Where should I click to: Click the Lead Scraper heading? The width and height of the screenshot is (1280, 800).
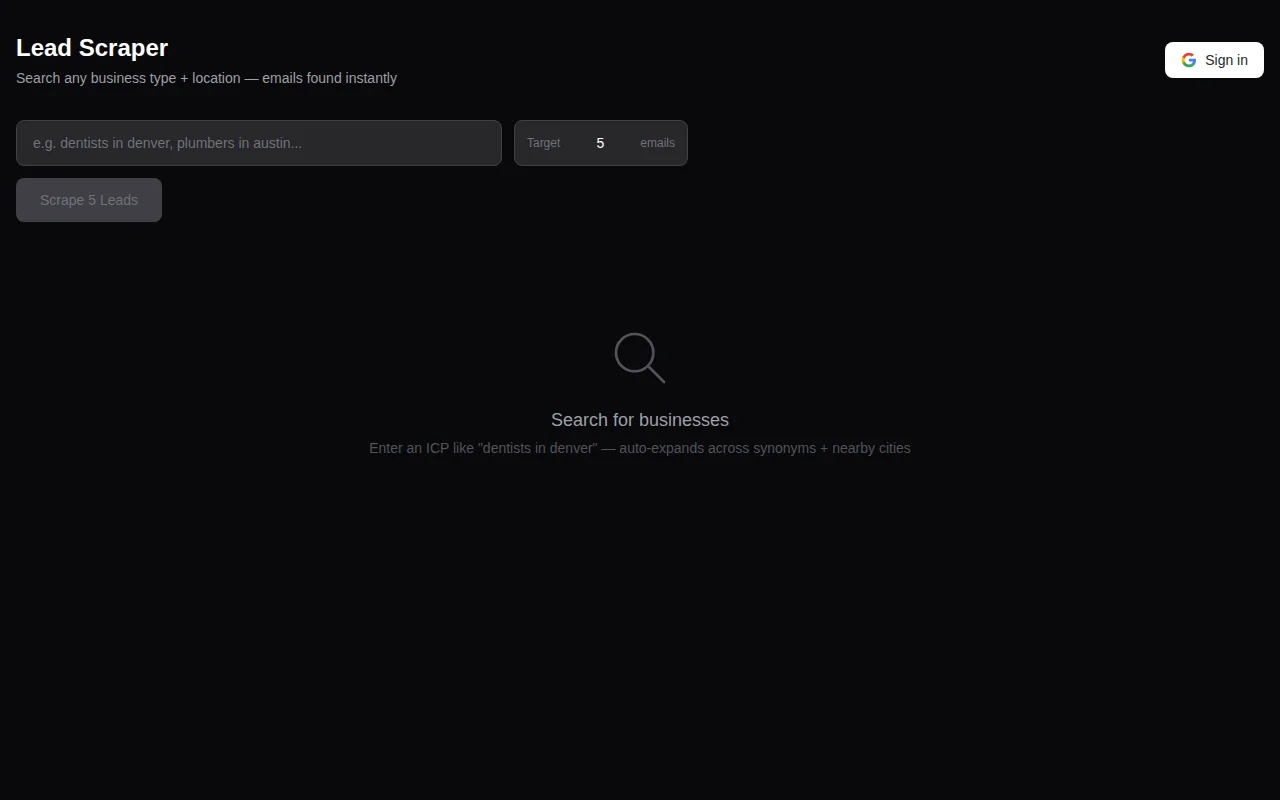pos(92,48)
